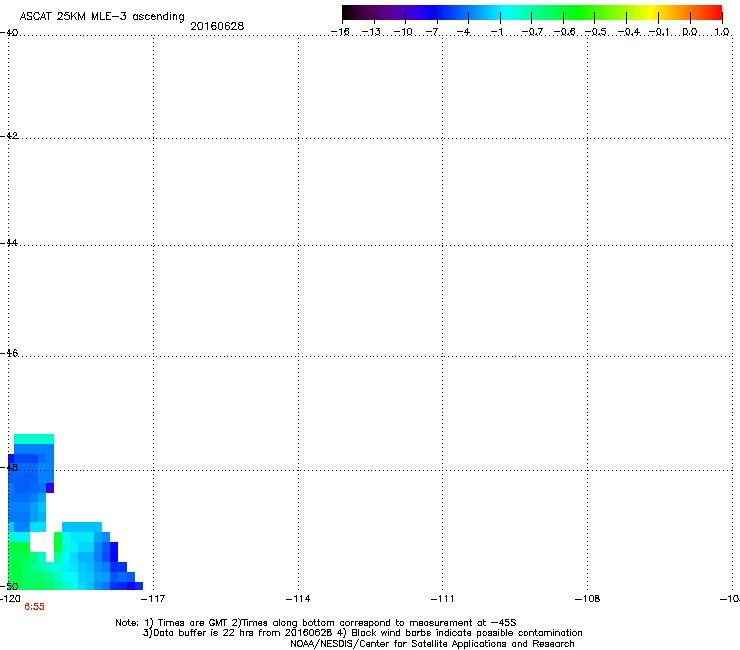Click the "-1" color scale label
The image size is (740, 650).
496,32
